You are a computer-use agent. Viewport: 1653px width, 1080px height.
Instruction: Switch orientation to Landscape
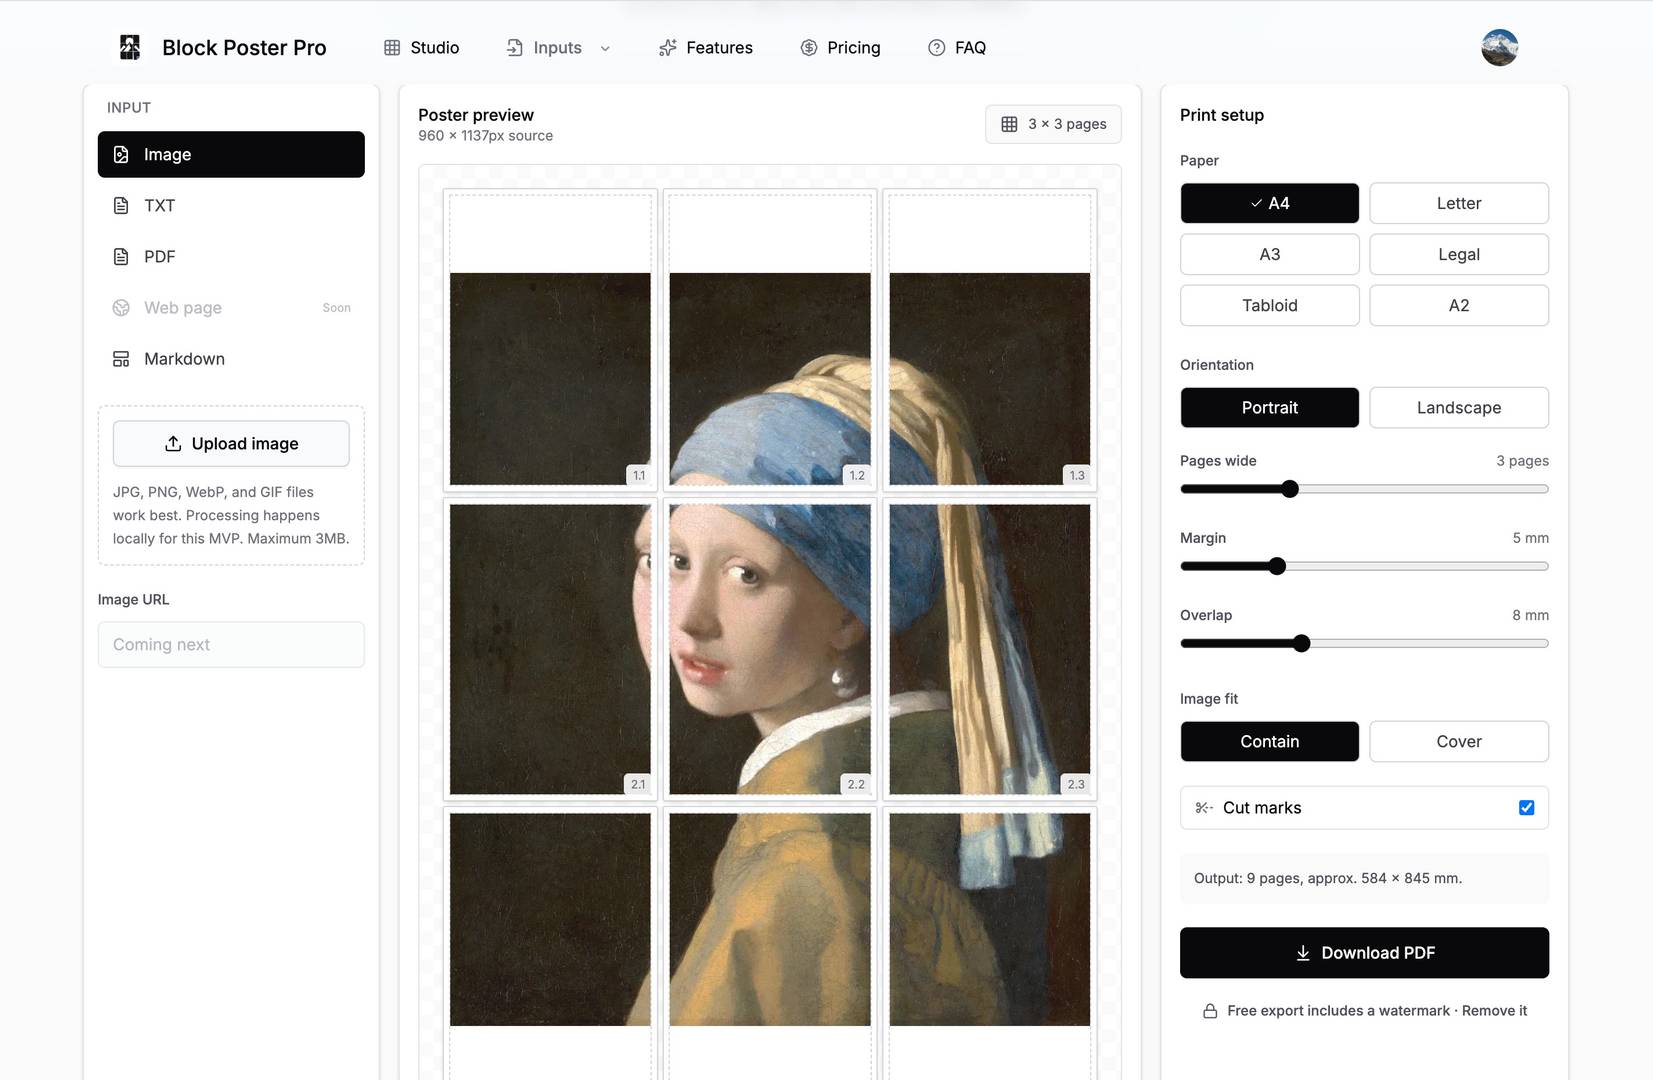(1458, 407)
